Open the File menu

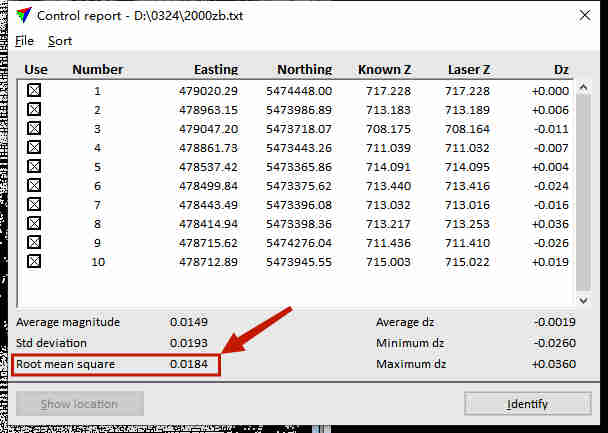point(25,41)
